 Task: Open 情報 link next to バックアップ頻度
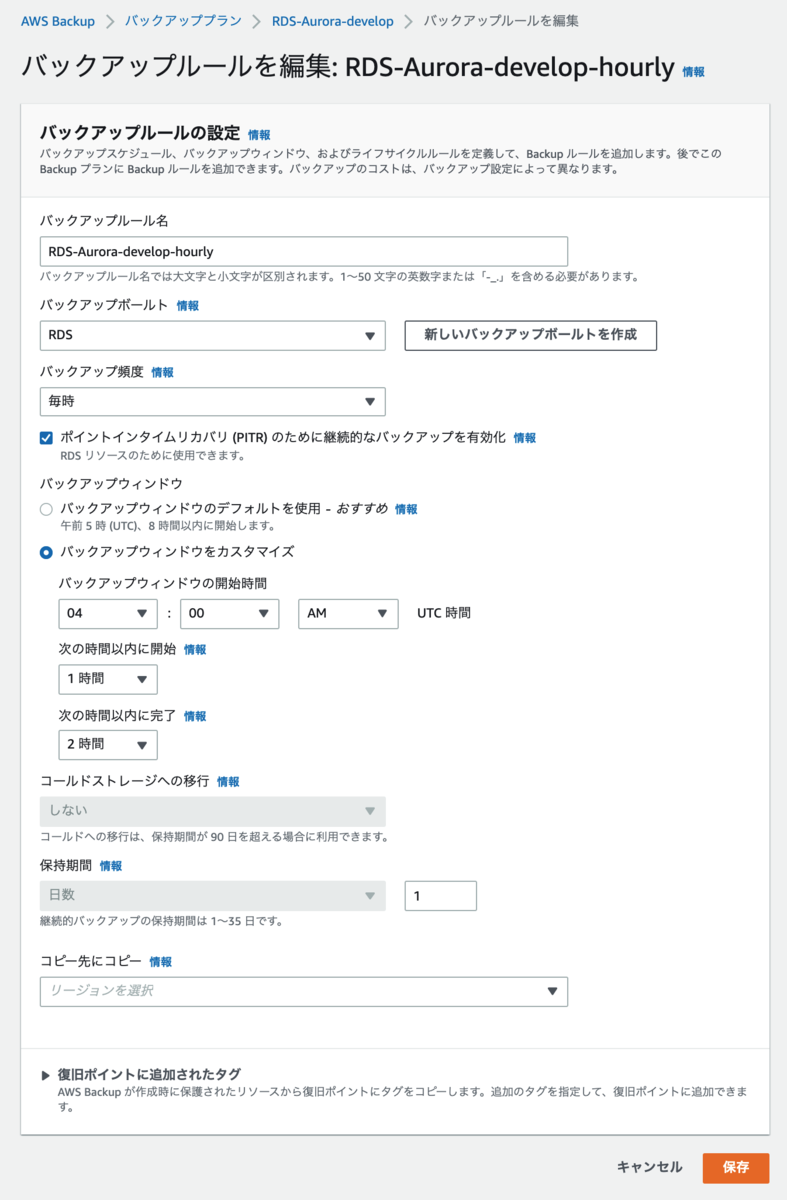coord(162,372)
